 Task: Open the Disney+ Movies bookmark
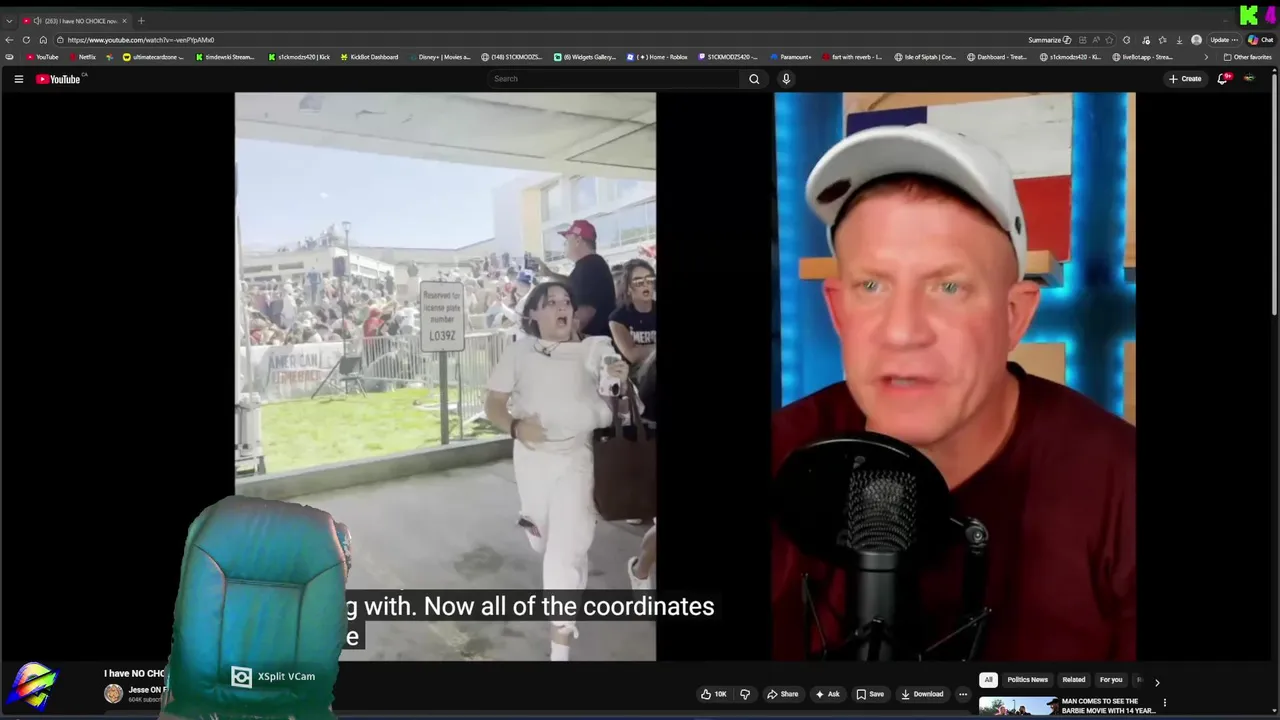tap(439, 57)
